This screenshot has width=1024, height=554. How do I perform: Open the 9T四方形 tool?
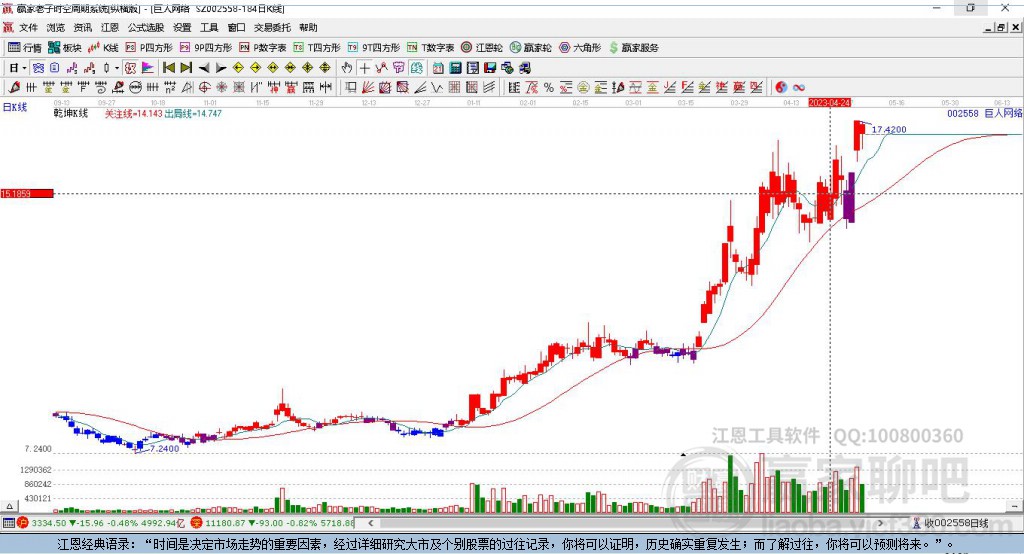pyautogui.click(x=374, y=48)
